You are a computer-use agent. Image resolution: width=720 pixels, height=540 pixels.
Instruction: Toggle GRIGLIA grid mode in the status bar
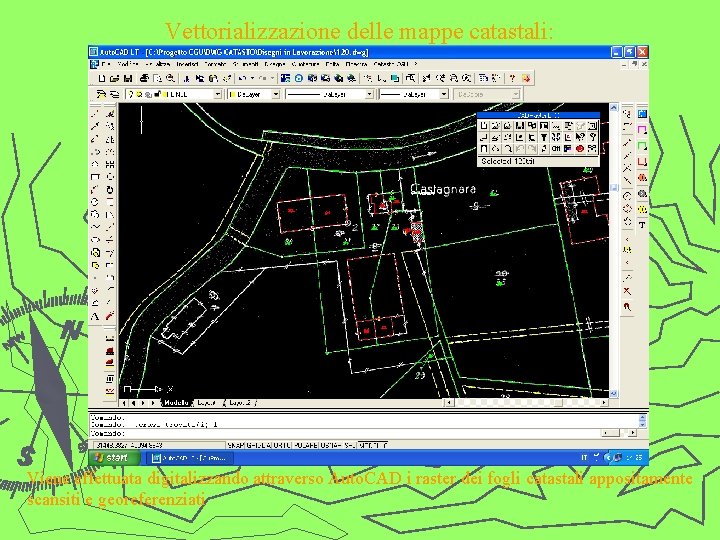point(259,445)
